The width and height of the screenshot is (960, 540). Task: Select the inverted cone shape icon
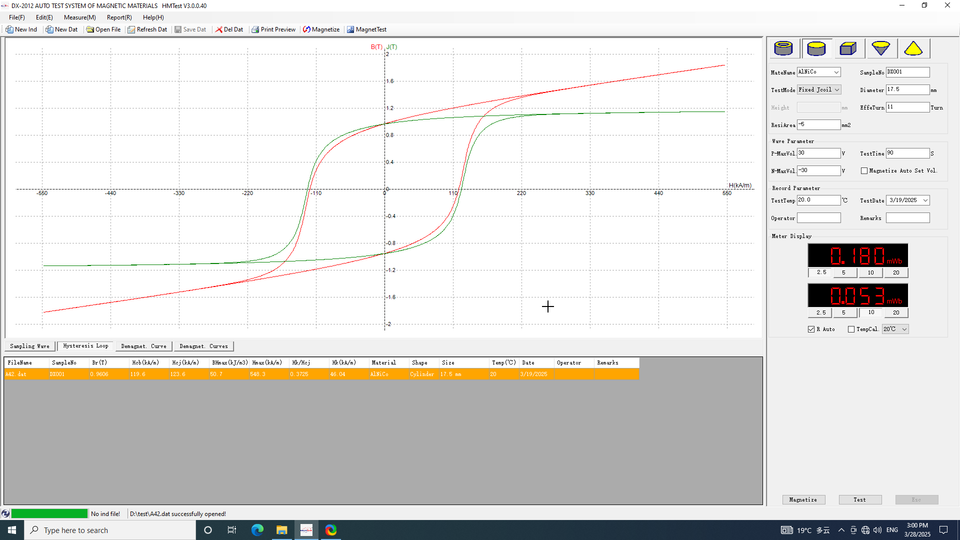pyautogui.click(x=880, y=48)
